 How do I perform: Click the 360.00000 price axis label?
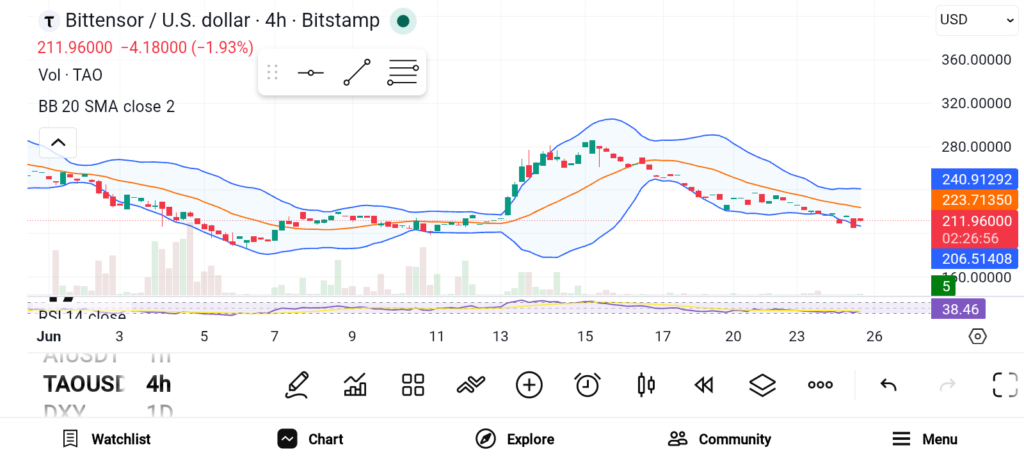point(976,60)
